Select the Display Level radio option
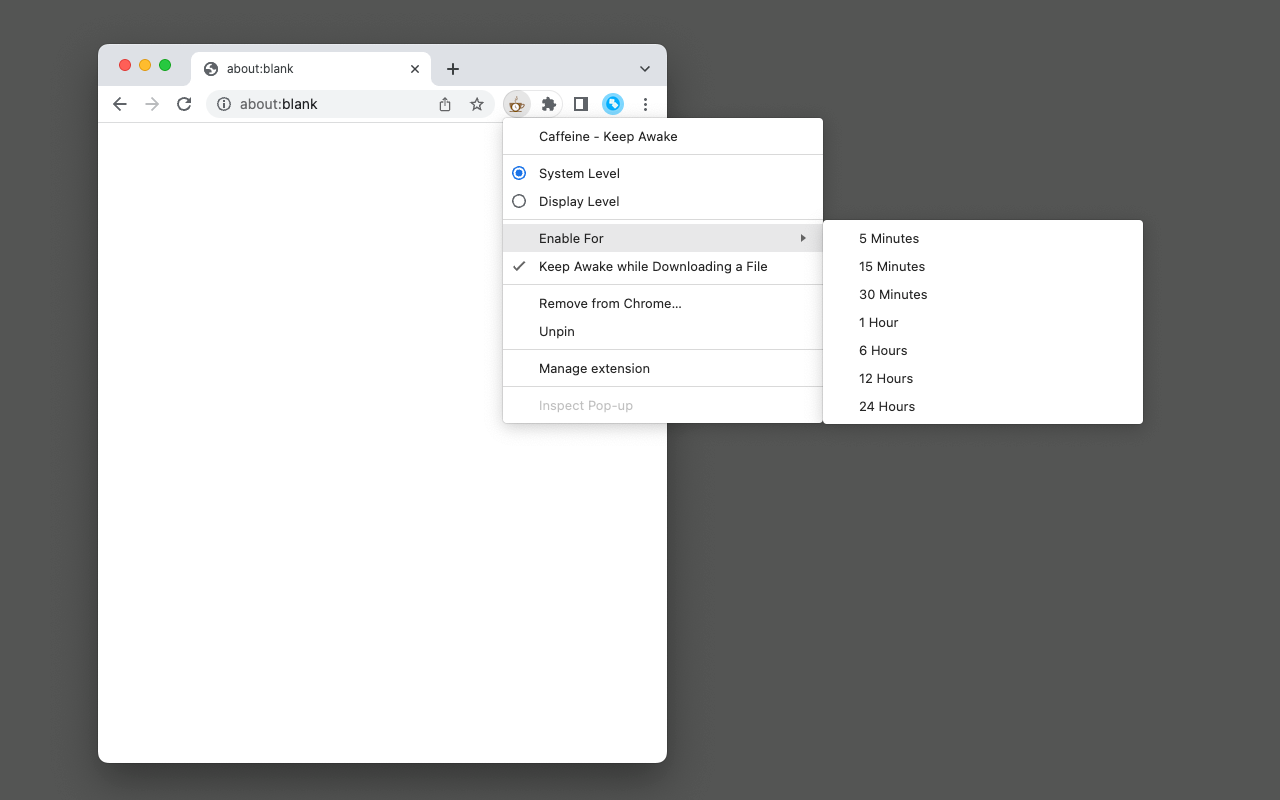1280x800 pixels. [663, 201]
